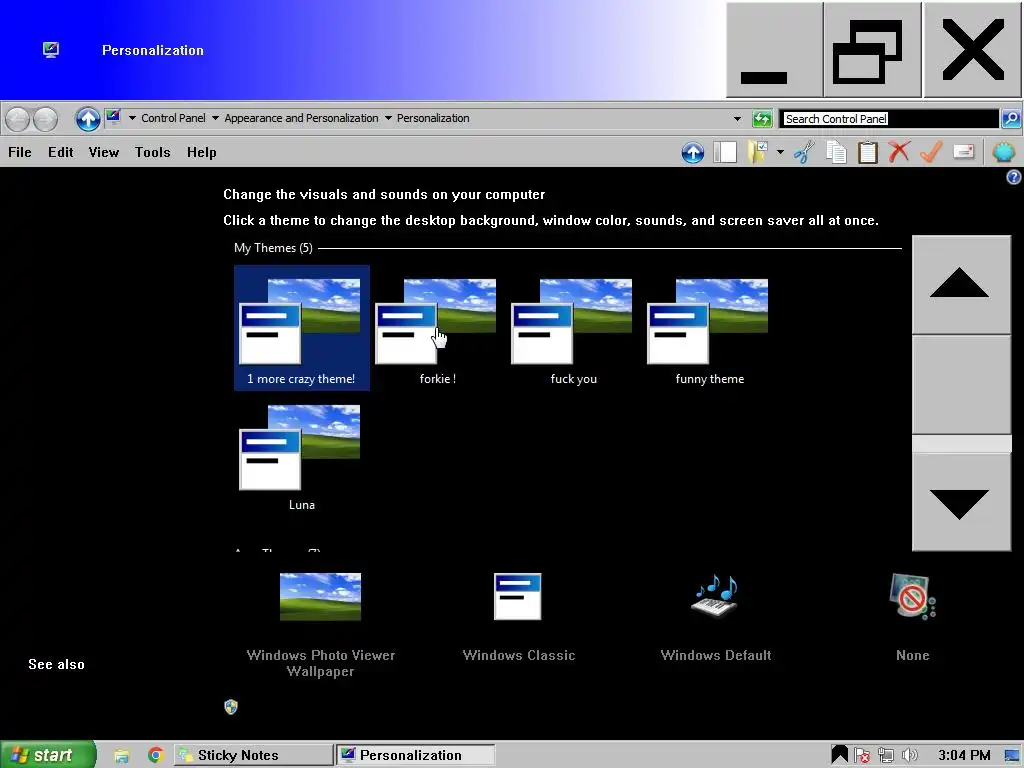Open the folder options icon

[x=758, y=152]
